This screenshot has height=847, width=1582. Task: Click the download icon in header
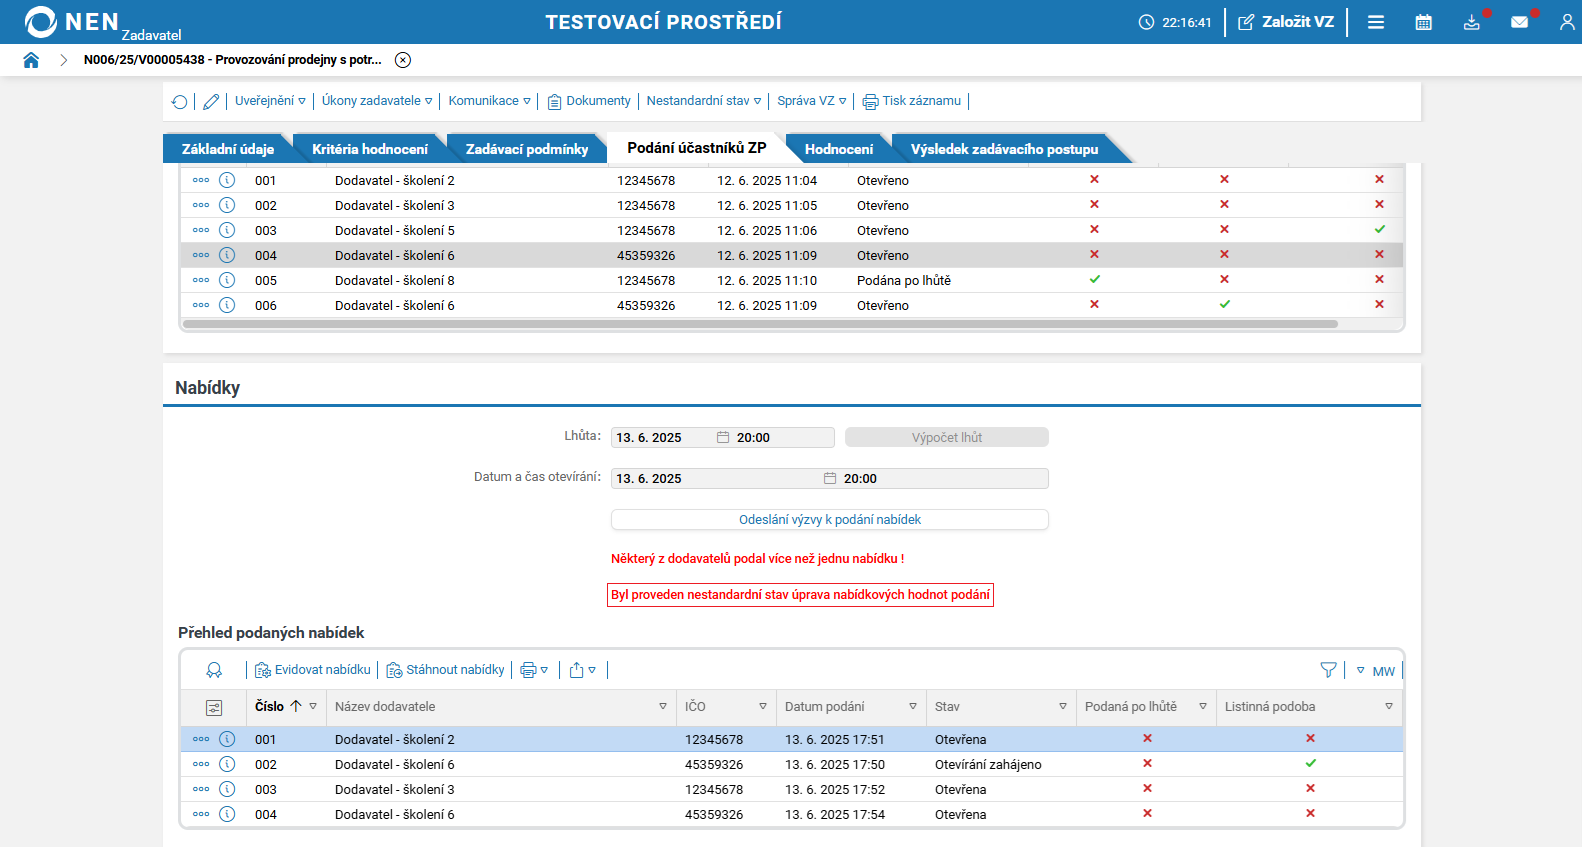1471,22
